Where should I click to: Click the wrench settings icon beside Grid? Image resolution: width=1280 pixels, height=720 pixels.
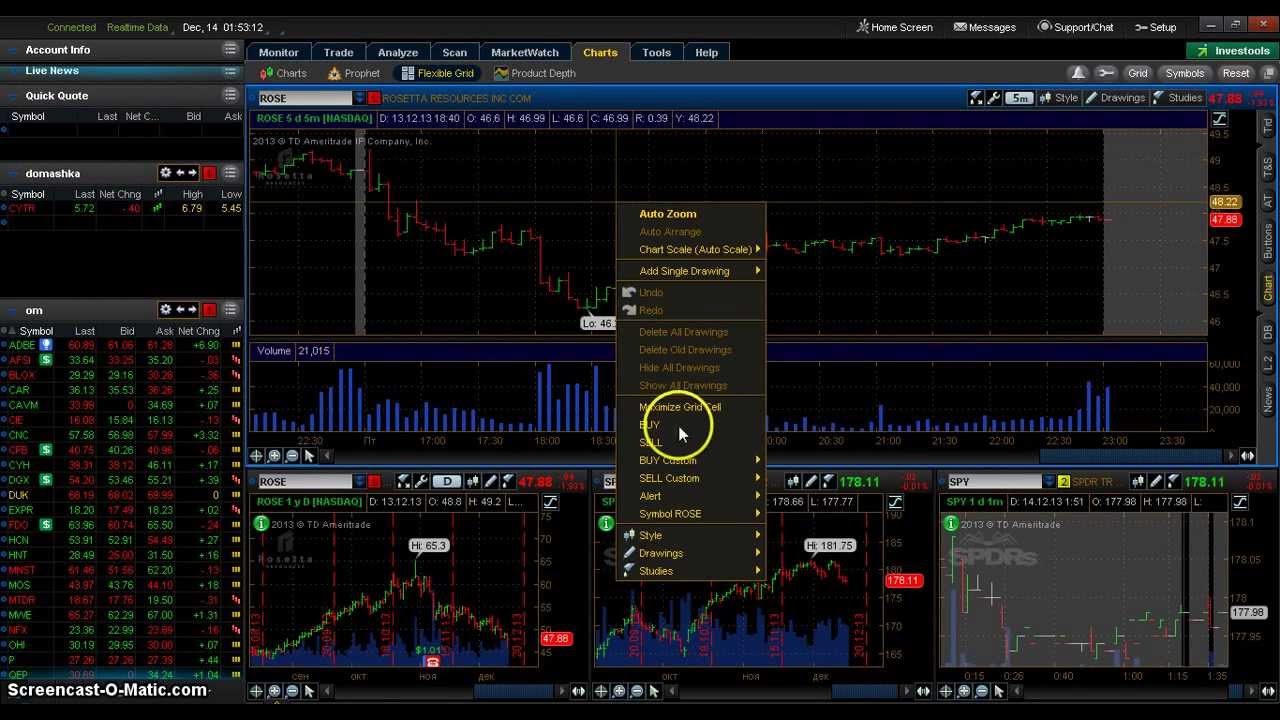[x=1105, y=73]
